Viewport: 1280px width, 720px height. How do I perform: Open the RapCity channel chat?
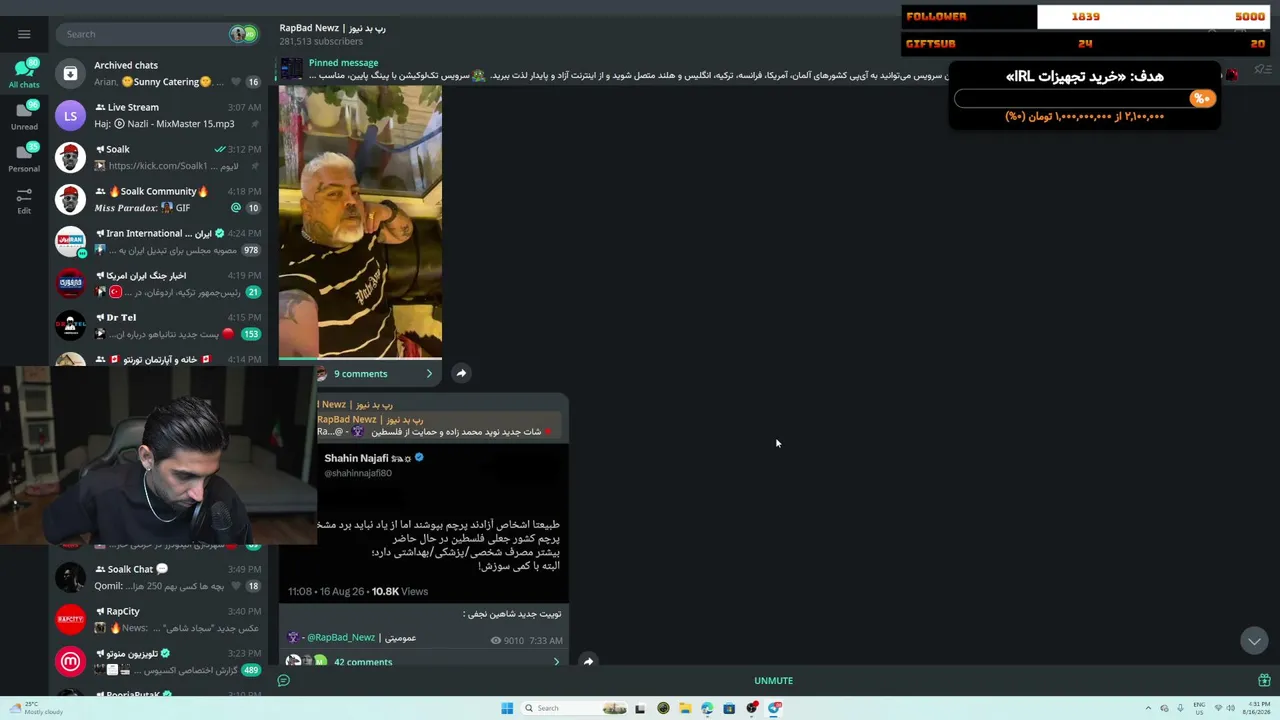[x=160, y=619]
